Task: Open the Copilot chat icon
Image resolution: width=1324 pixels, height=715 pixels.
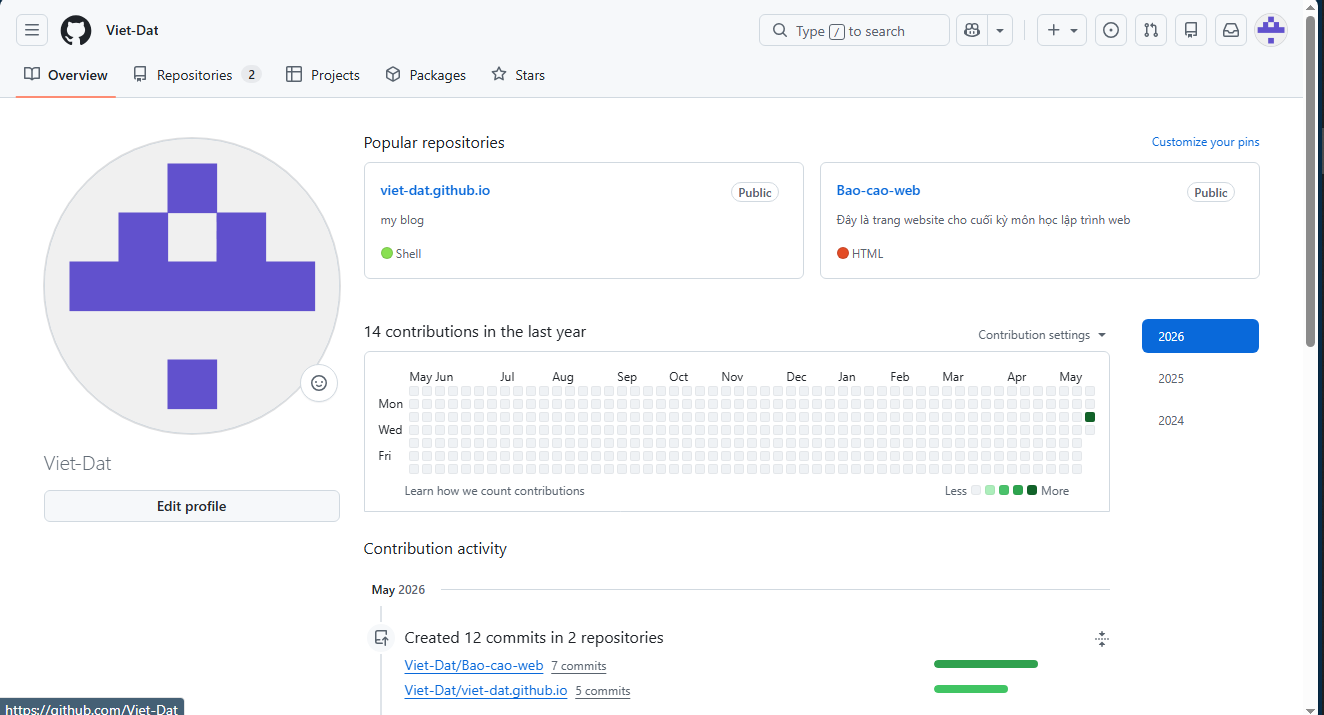Action: [971, 31]
